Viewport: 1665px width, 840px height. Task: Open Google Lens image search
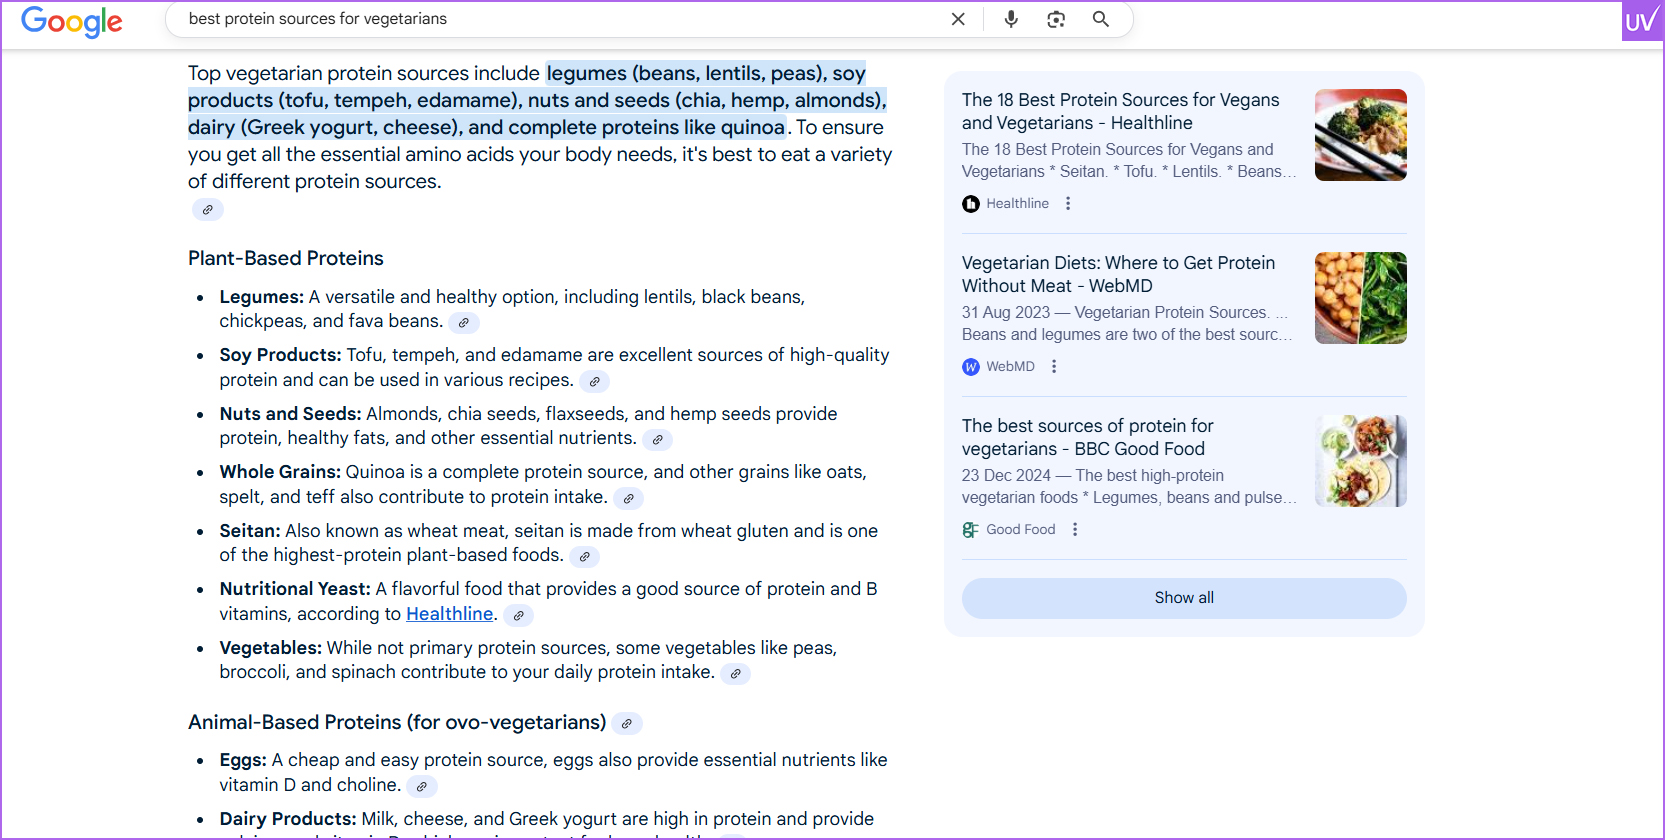[1056, 19]
